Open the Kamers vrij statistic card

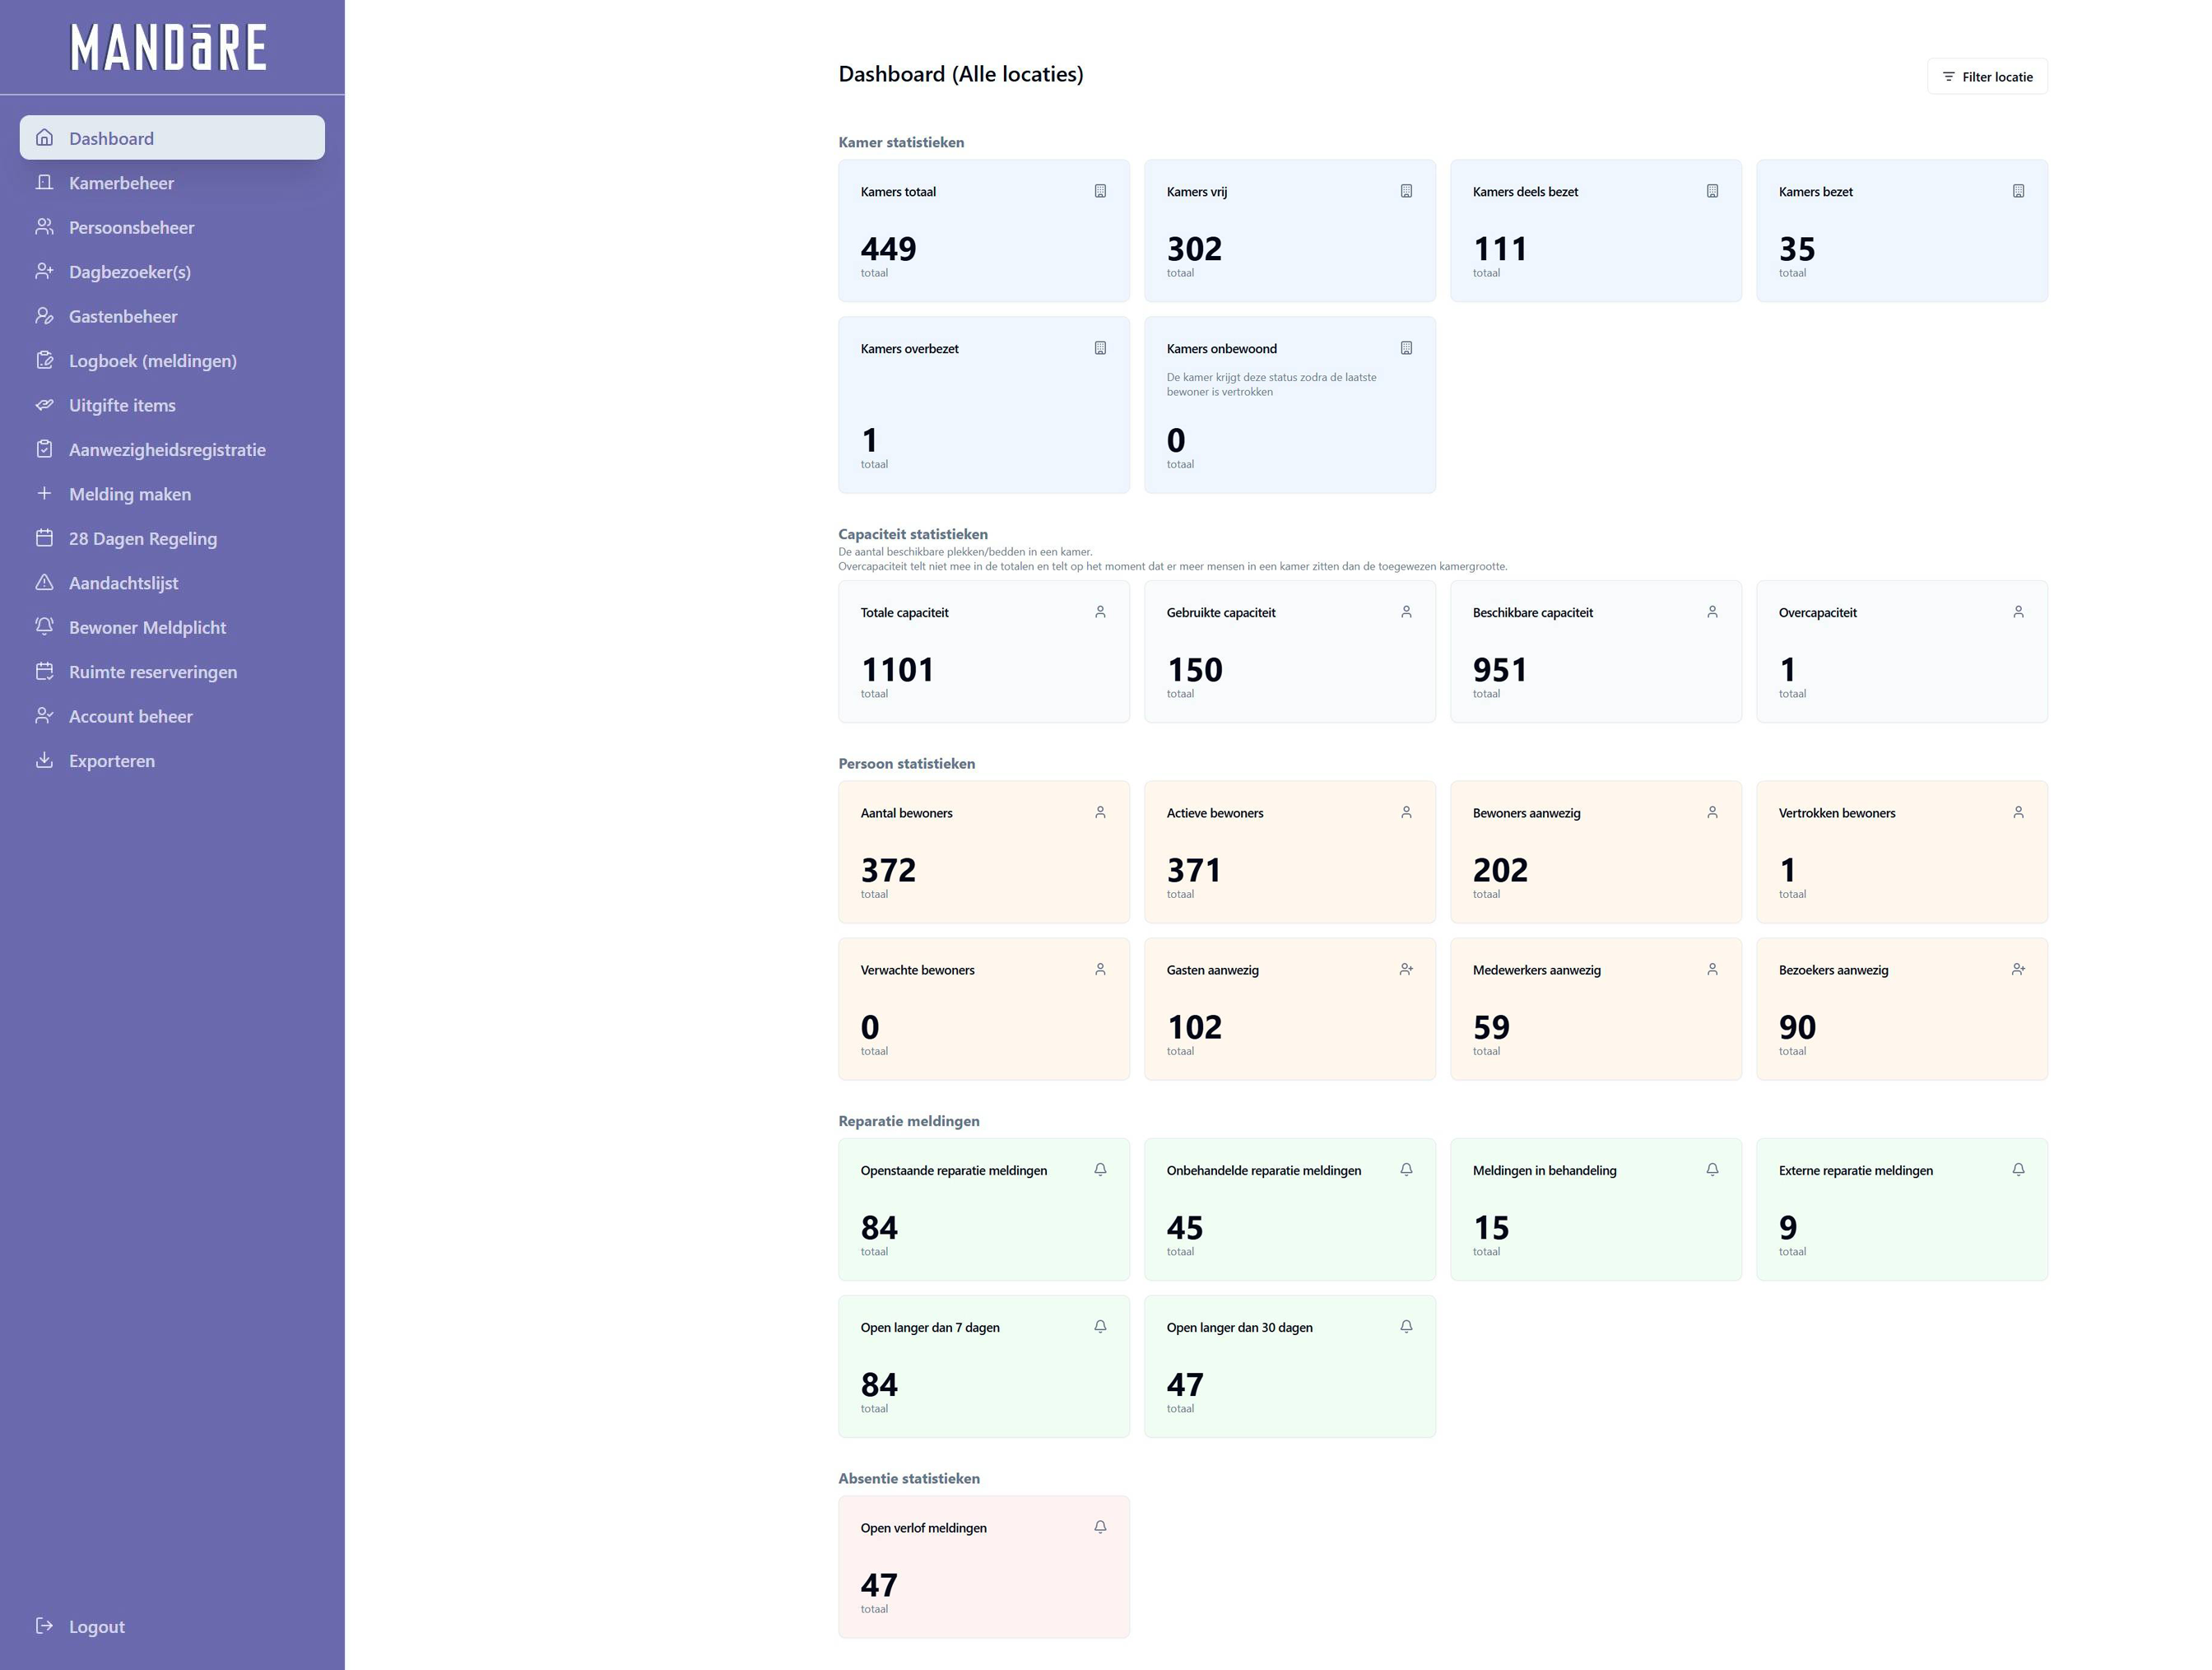click(1289, 231)
